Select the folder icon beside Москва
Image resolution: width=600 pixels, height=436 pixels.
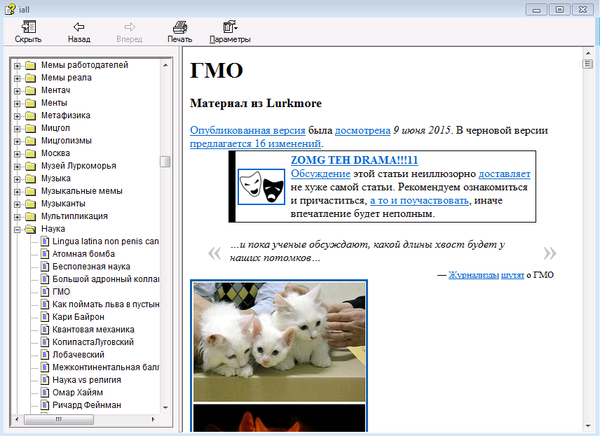31,154
